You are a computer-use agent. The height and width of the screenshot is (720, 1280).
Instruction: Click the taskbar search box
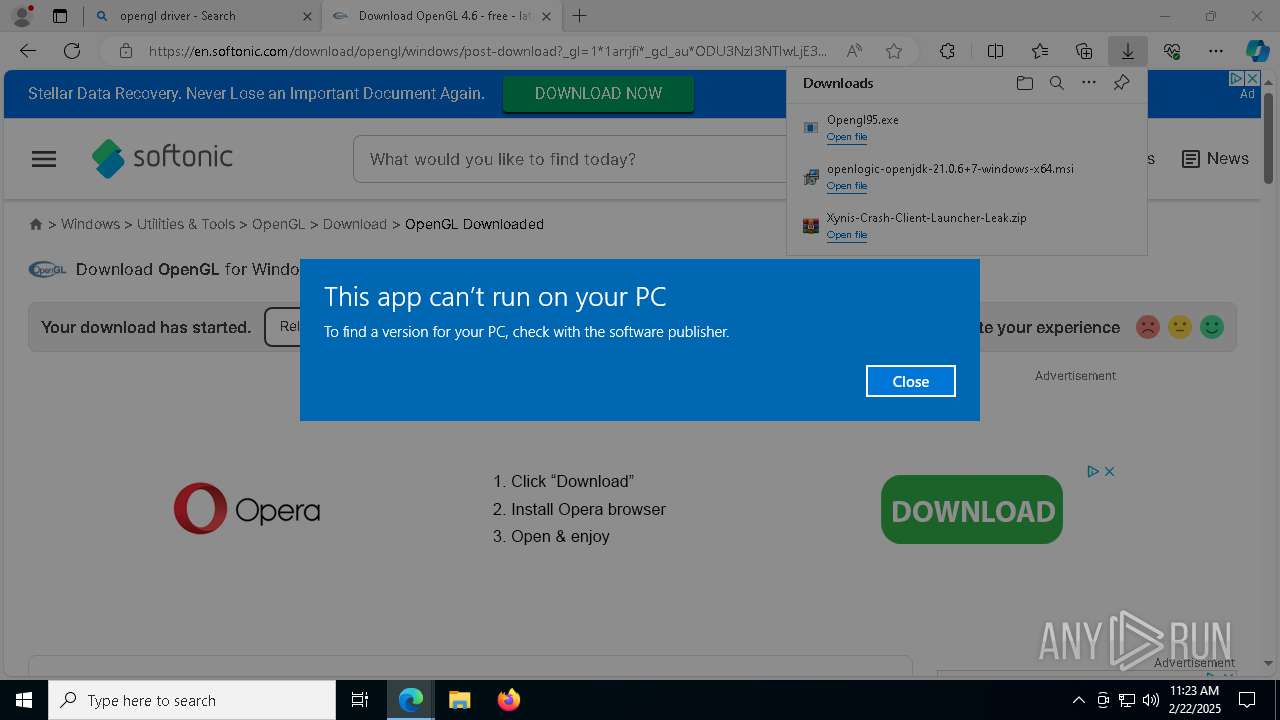click(x=192, y=700)
